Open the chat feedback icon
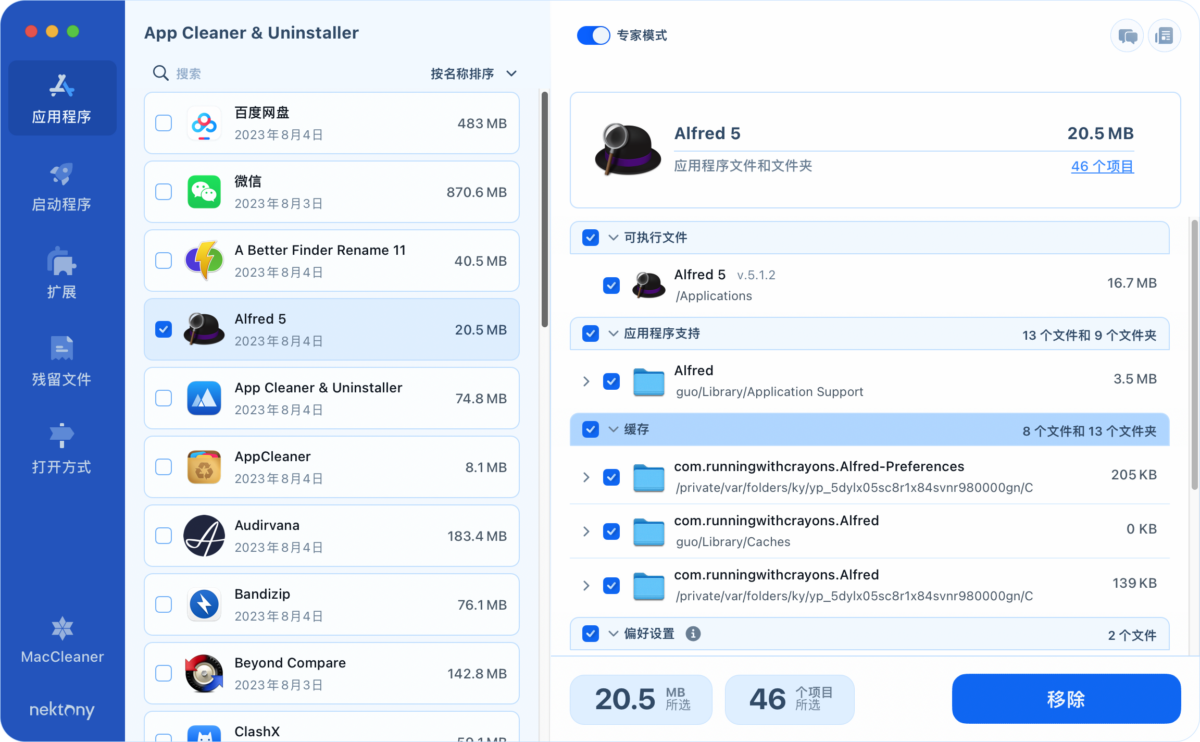This screenshot has height=742, width=1200. coord(1128,36)
